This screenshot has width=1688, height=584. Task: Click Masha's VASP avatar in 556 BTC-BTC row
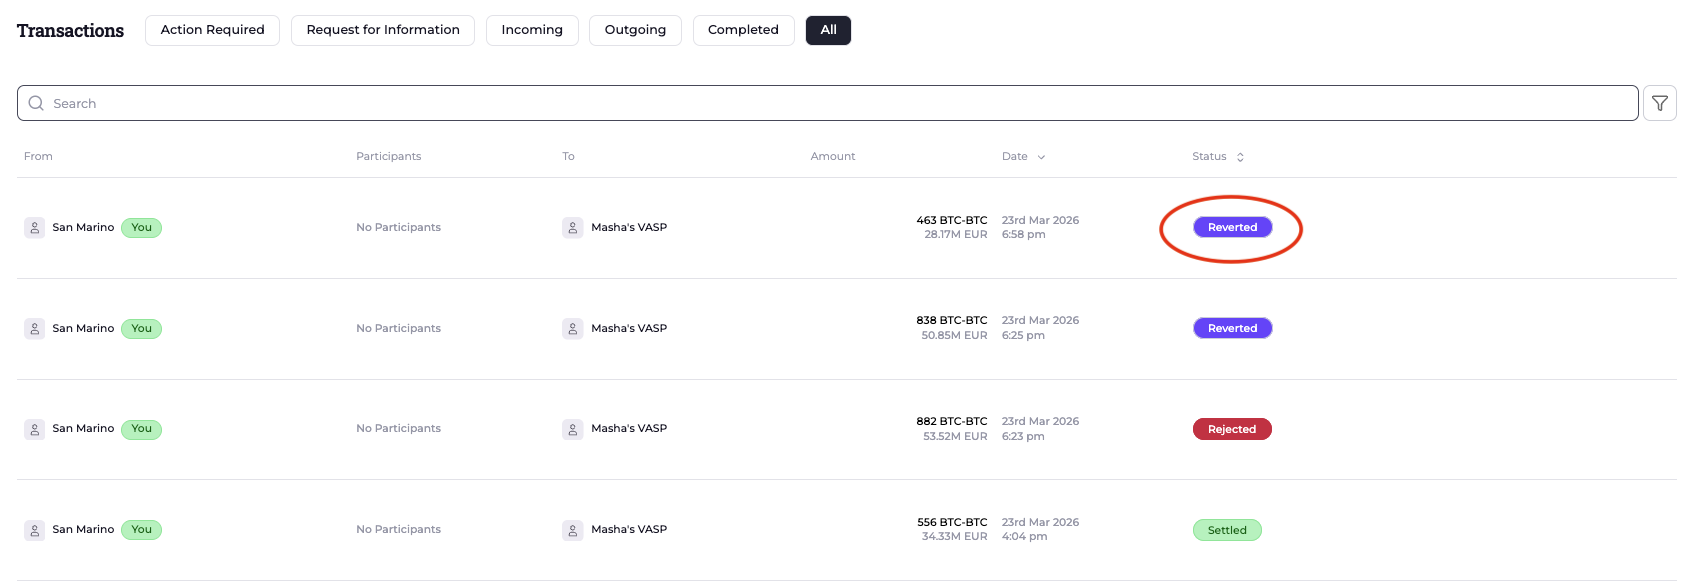573,530
